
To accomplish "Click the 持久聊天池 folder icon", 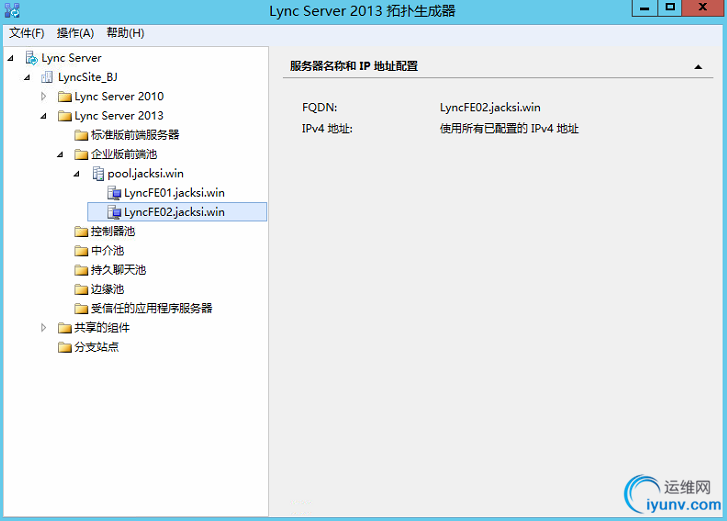I will coord(81,270).
